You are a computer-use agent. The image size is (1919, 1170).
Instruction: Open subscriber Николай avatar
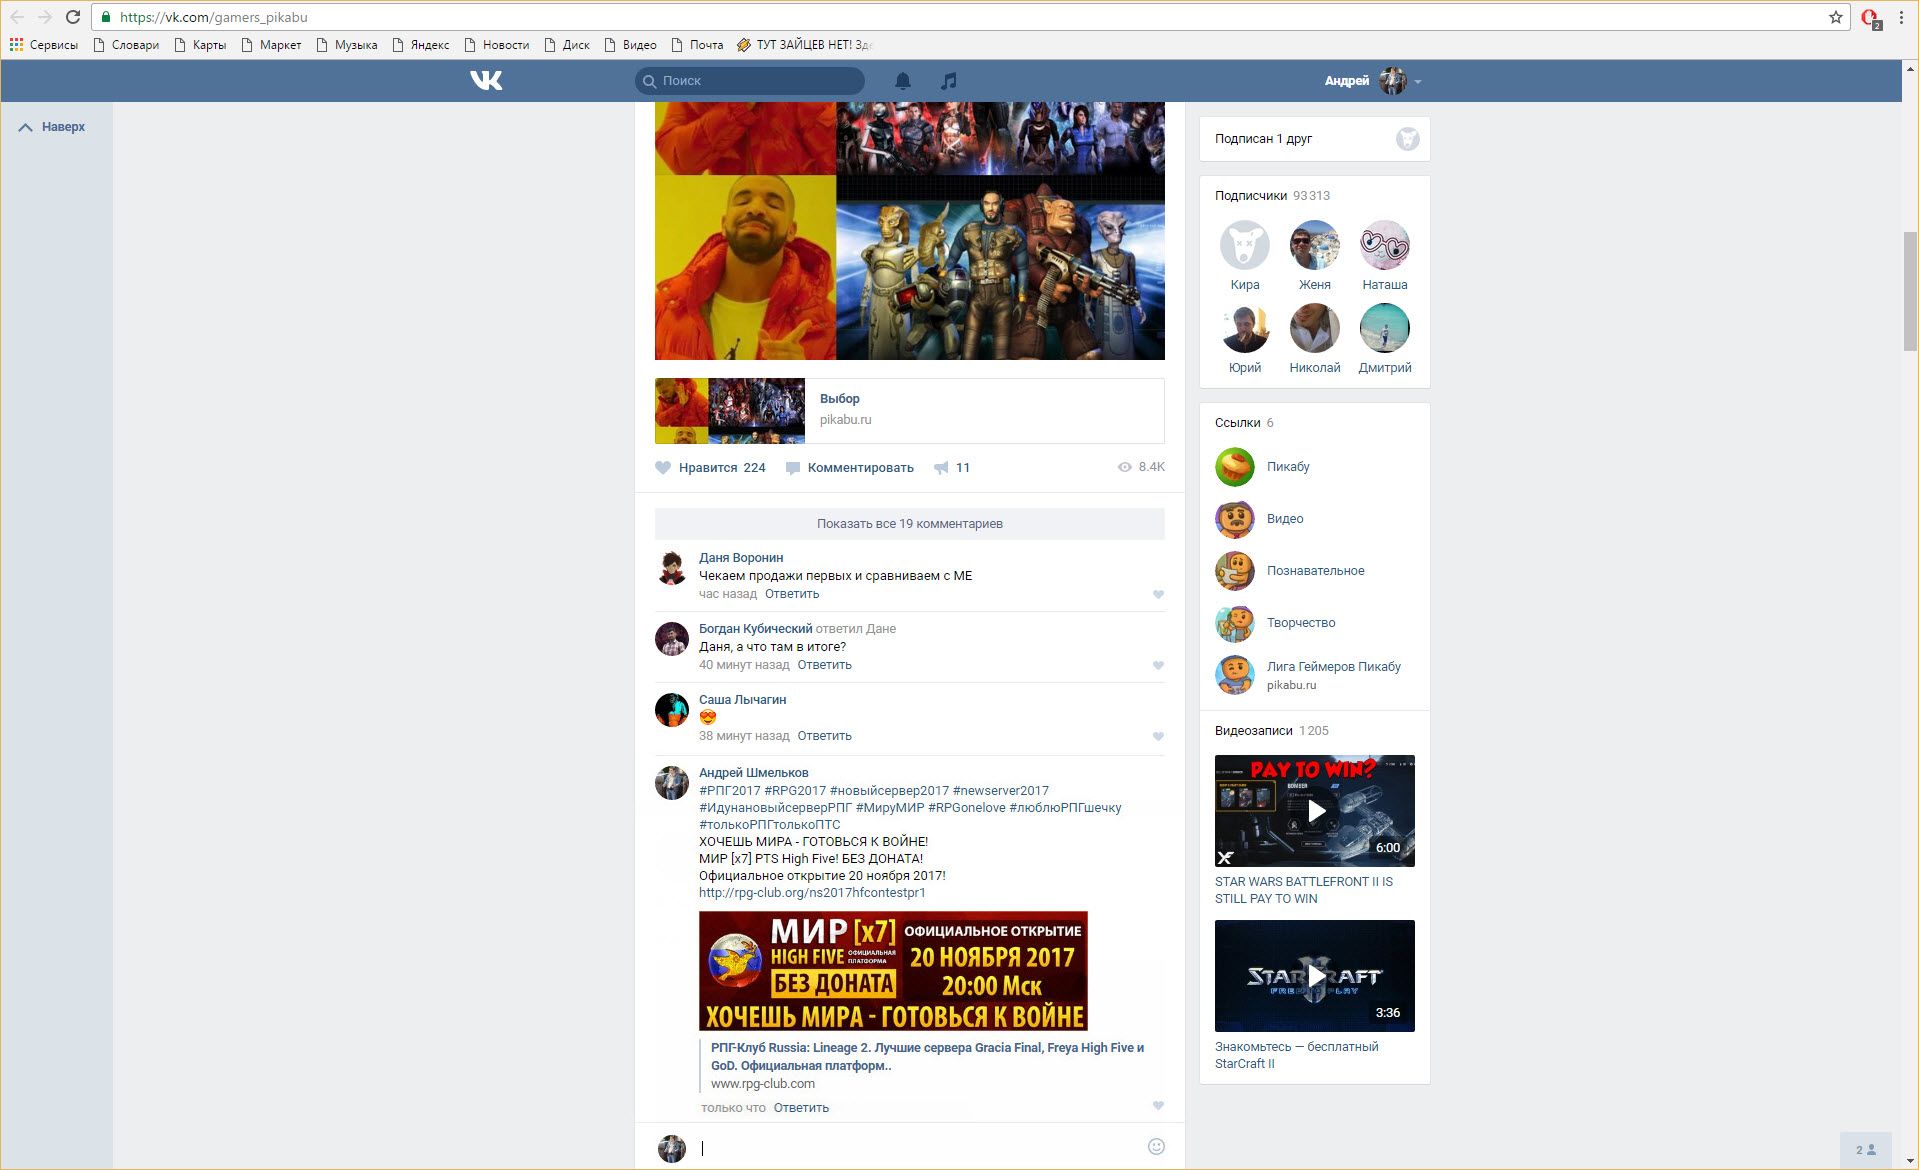1314,328
